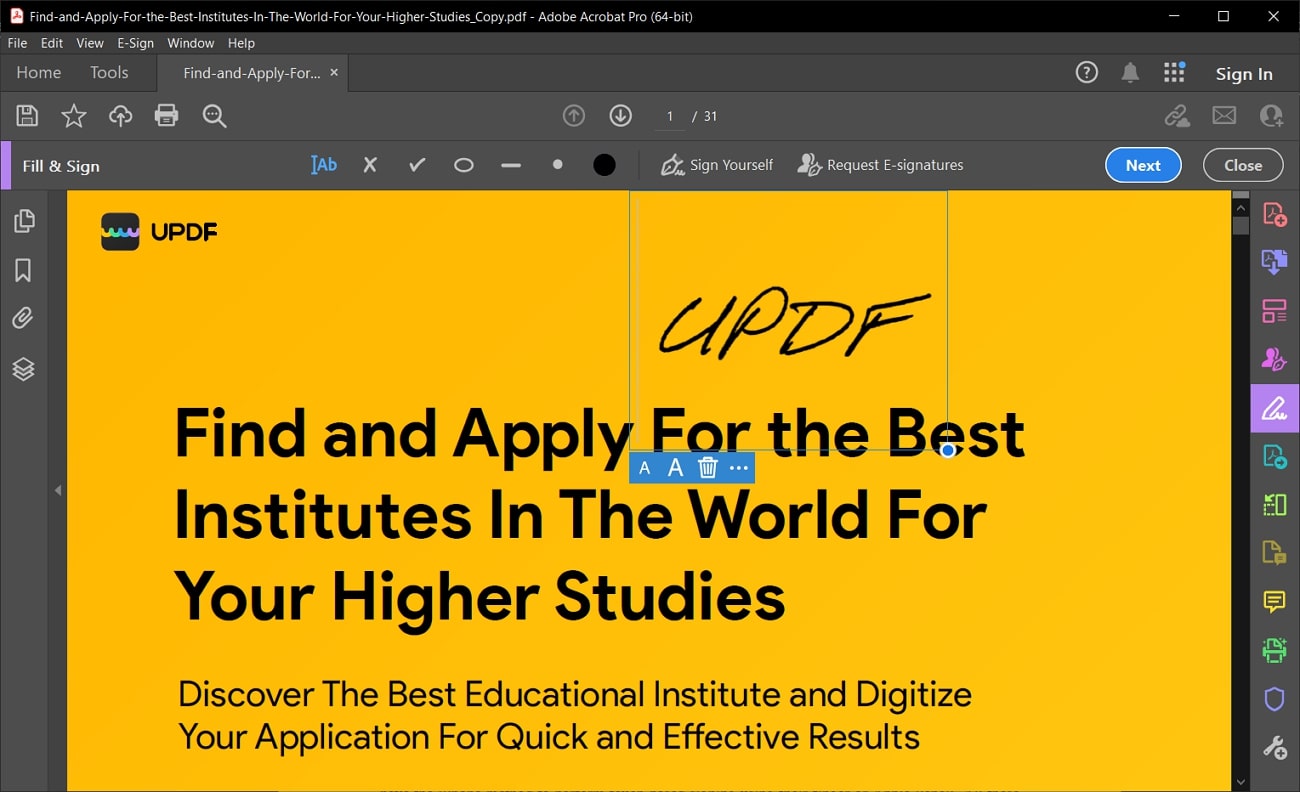This screenshot has height=792, width=1300.
Task: Click Sign In at top right
Action: [1244, 73]
